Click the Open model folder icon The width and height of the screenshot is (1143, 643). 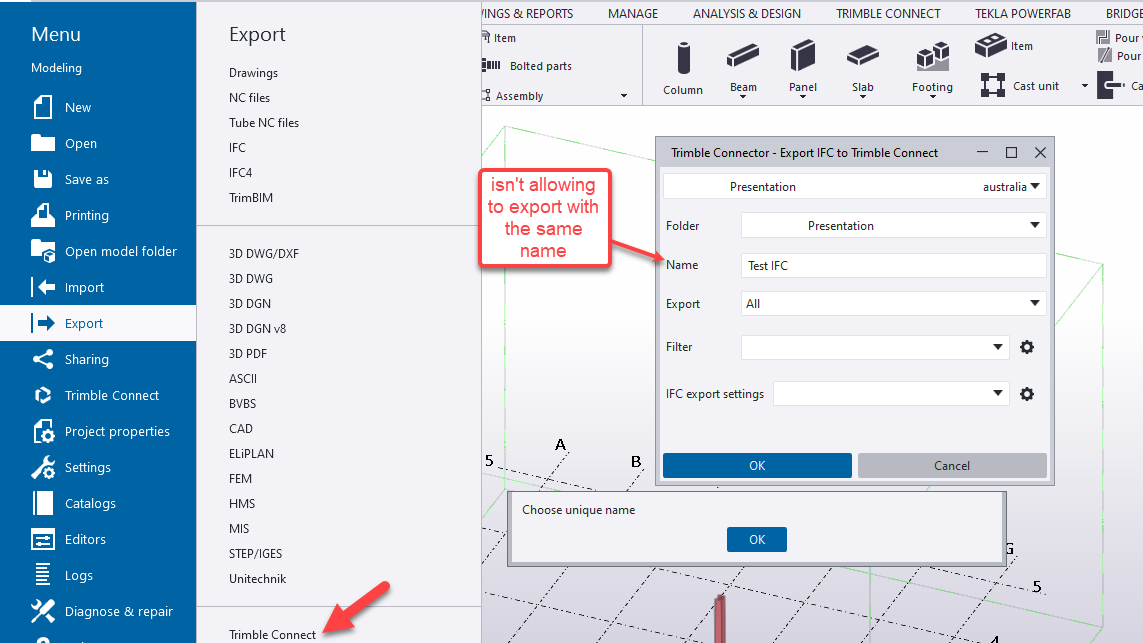[43, 251]
